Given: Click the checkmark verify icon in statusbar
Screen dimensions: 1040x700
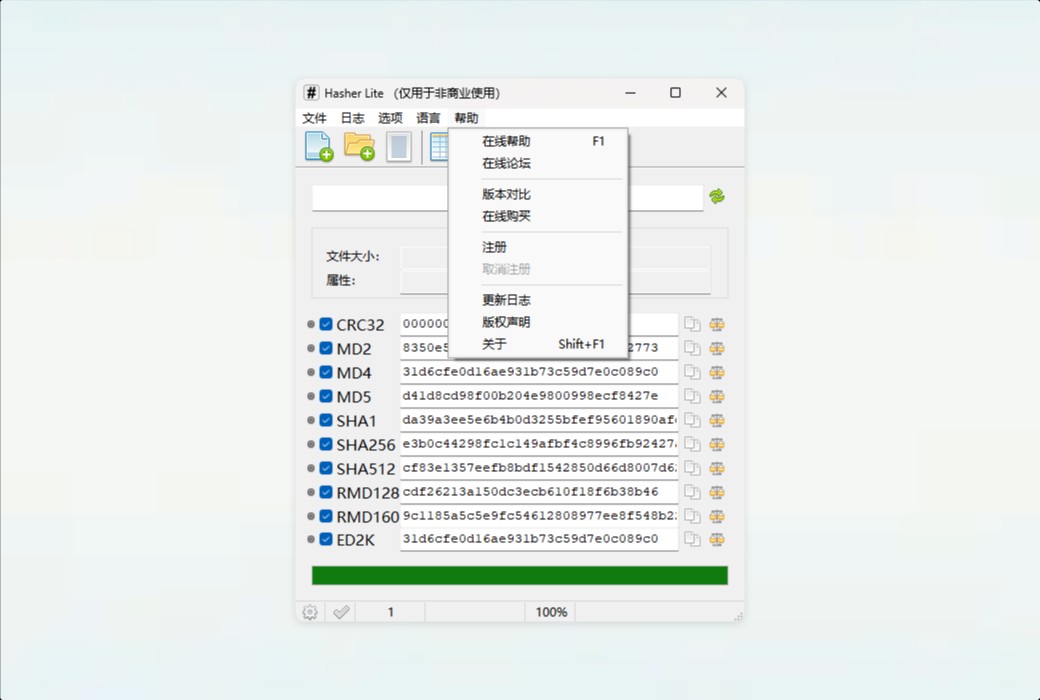Looking at the screenshot, I should point(340,611).
